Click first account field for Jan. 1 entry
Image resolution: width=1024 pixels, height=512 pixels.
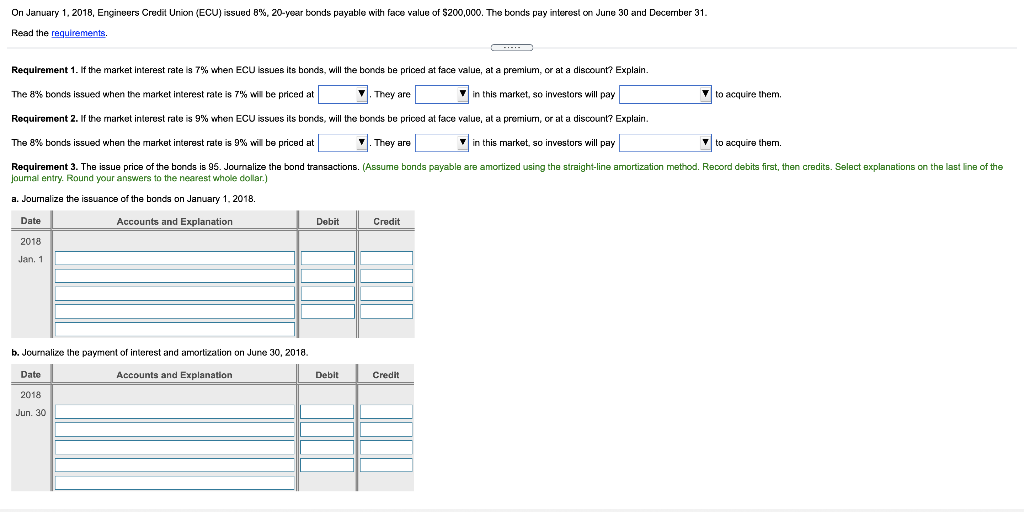175,259
